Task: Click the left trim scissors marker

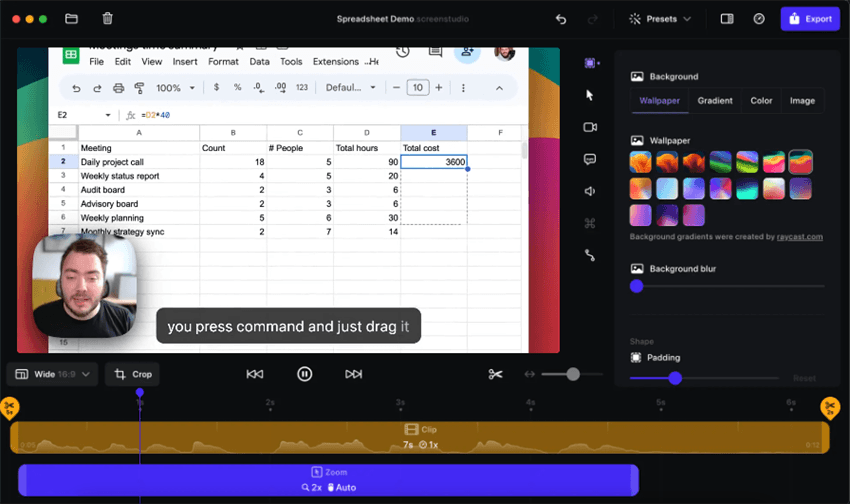Action: pyautogui.click(x=9, y=408)
